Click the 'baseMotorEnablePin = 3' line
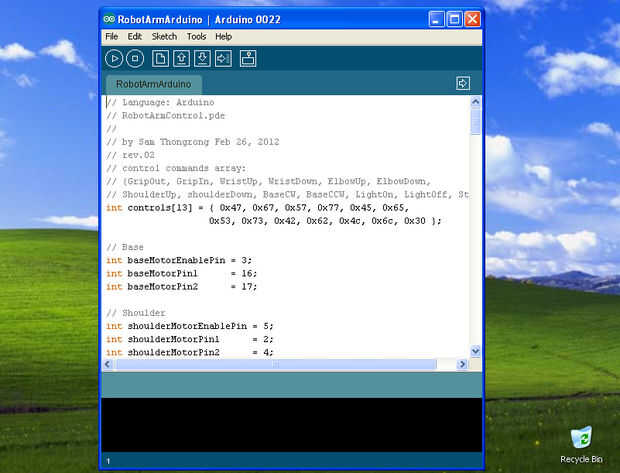 179,260
